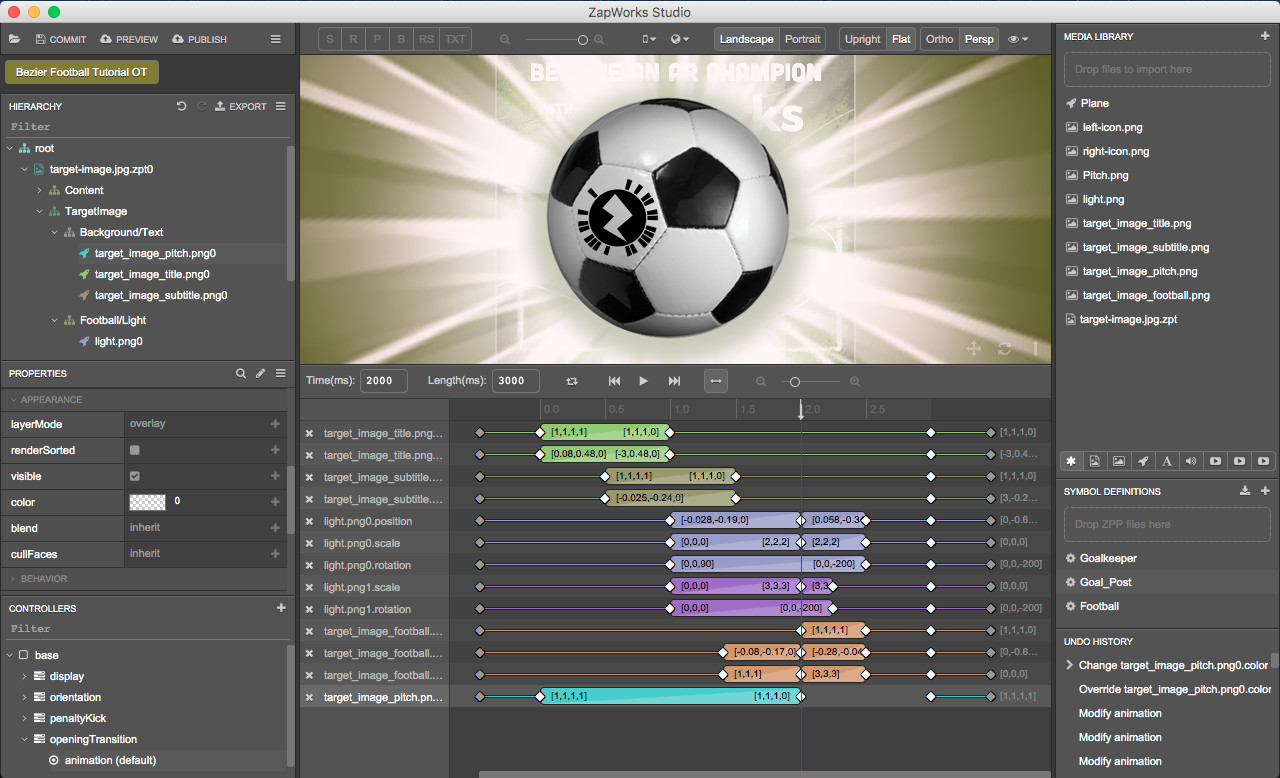Image resolution: width=1280 pixels, height=778 pixels.
Task: Click the audio speaker filter icon in Media Library
Action: [x=1191, y=461]
